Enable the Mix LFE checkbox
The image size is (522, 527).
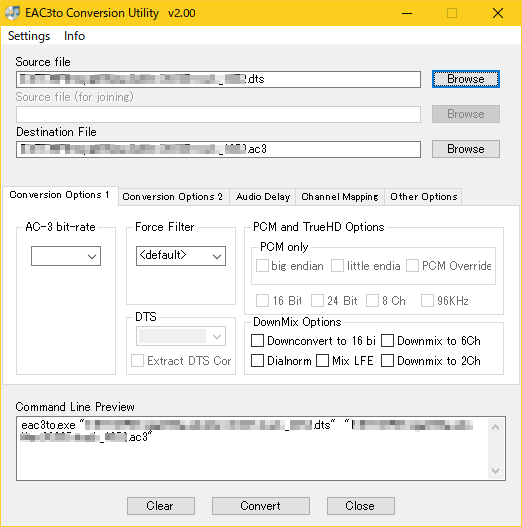click(322, 361)
